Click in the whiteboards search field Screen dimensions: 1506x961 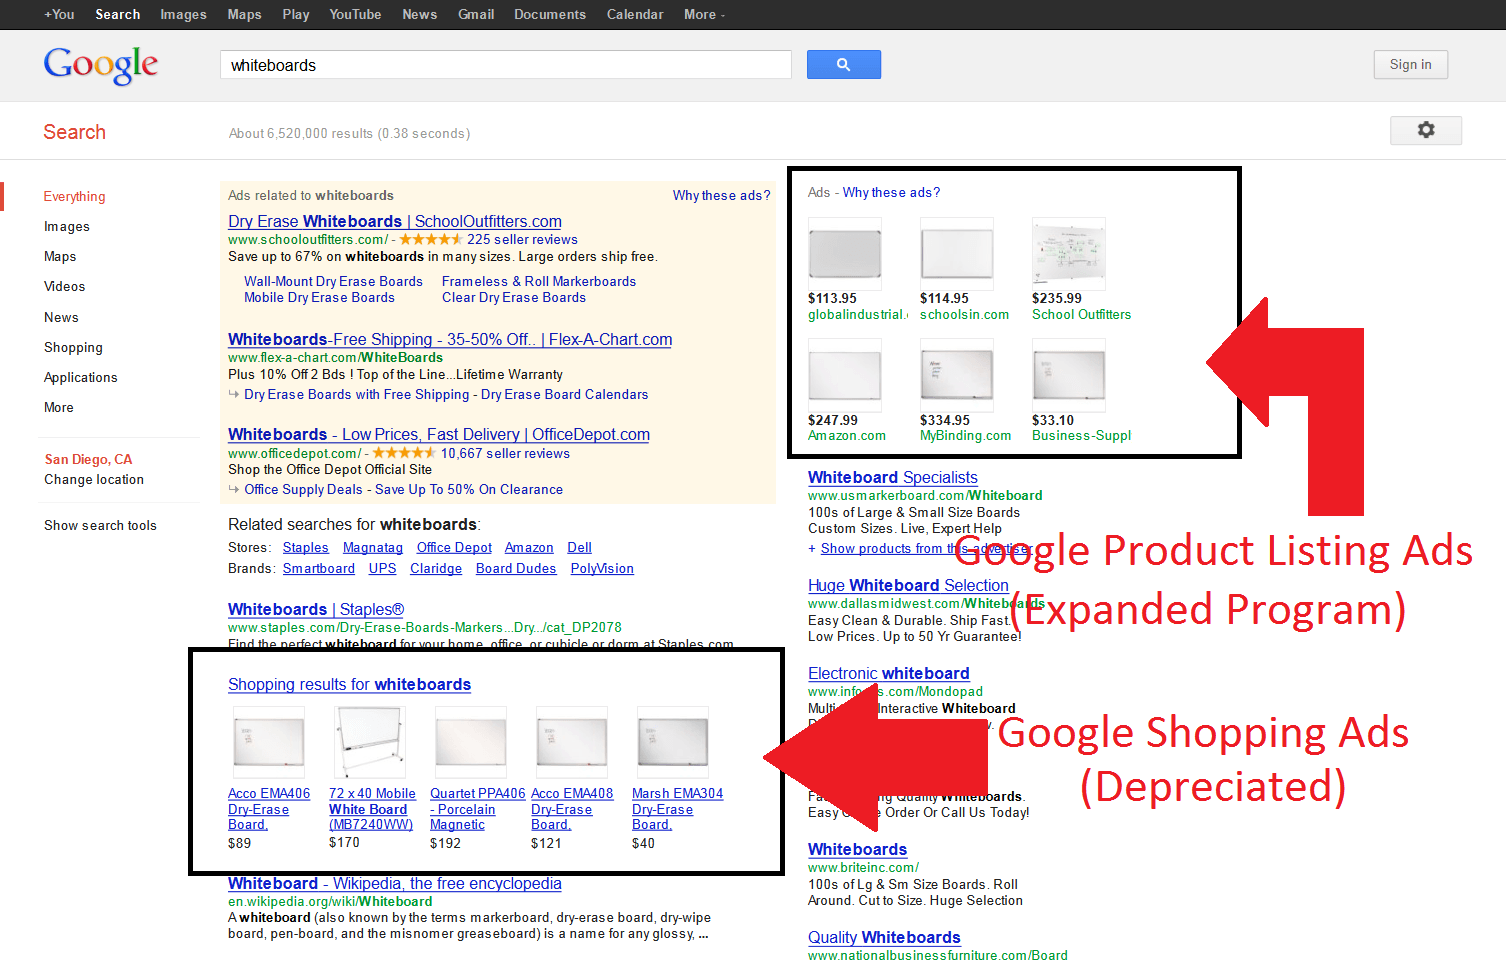pos(505,65)
